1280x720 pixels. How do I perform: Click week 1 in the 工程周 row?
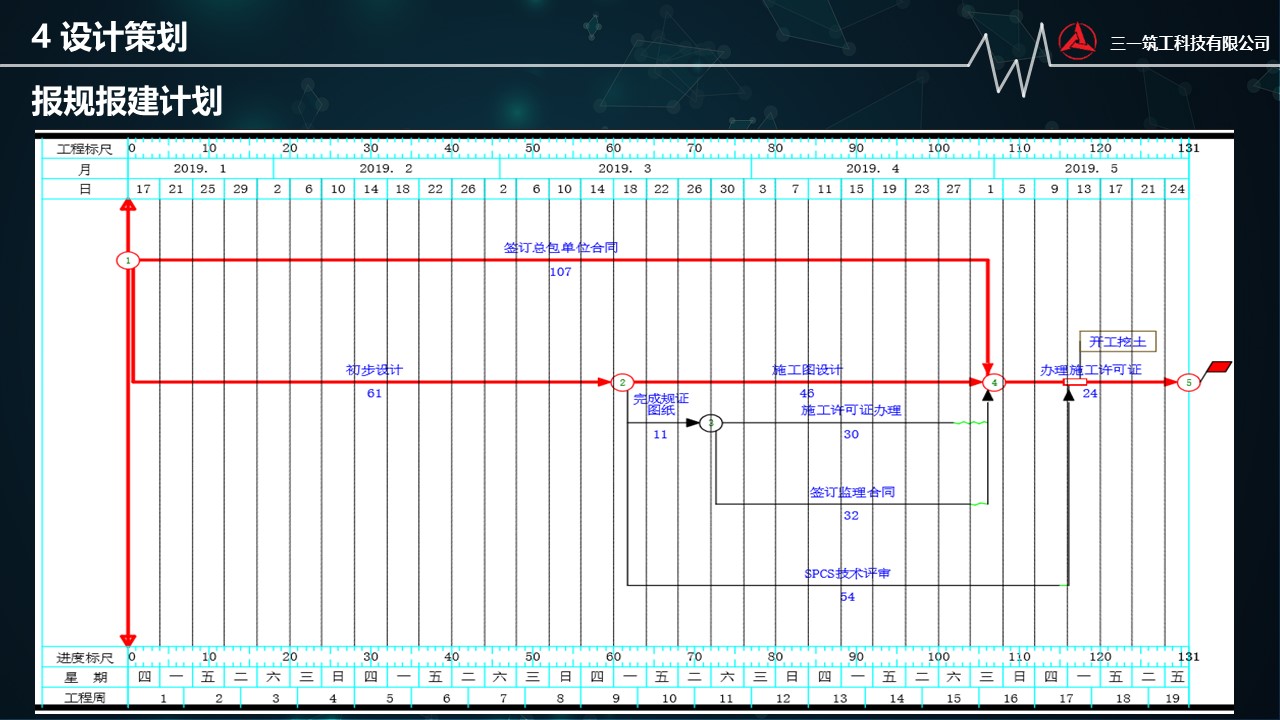tap(162, 697)
